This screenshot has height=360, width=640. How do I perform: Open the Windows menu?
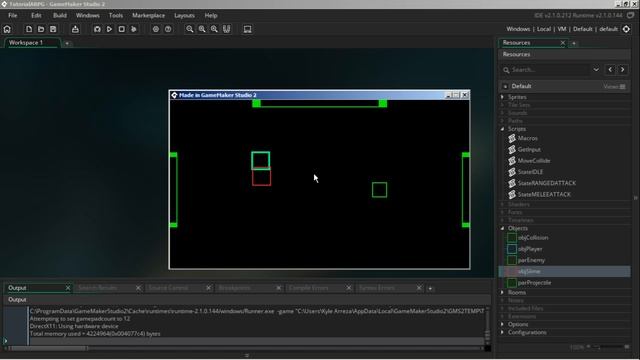[x=88, y=16]
